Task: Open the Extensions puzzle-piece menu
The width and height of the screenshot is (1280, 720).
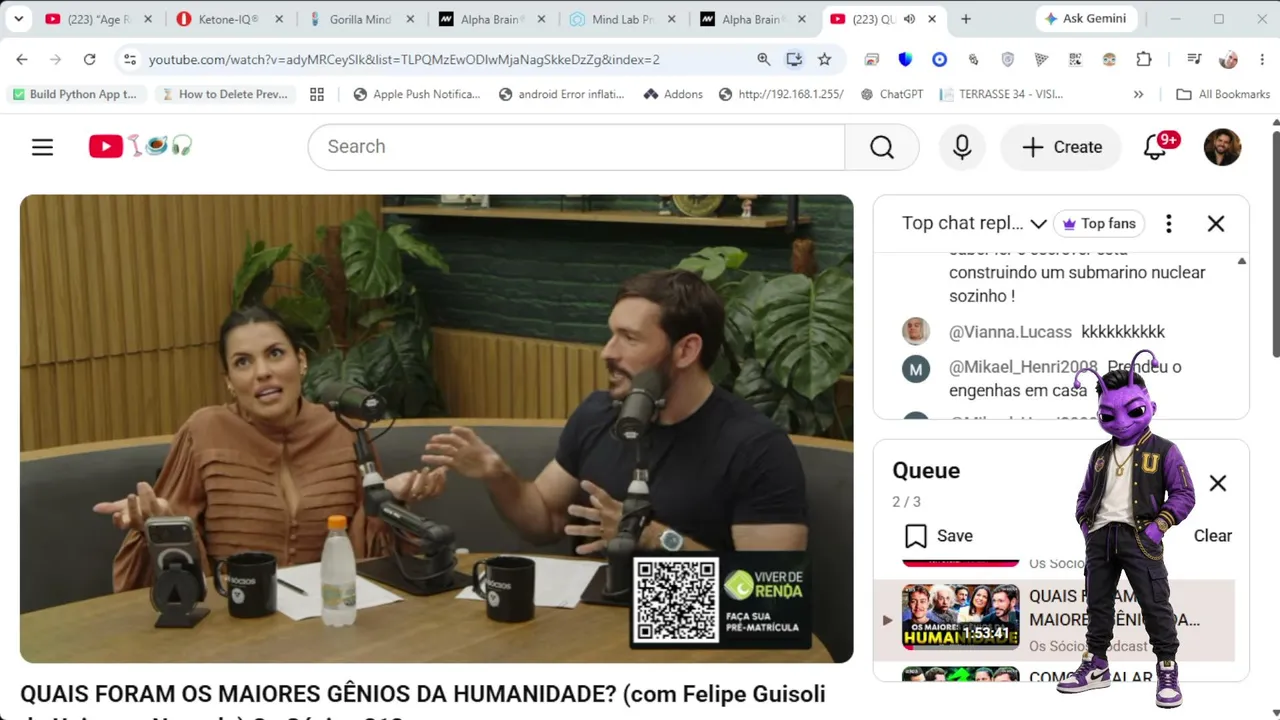Action: (1144, 60)
